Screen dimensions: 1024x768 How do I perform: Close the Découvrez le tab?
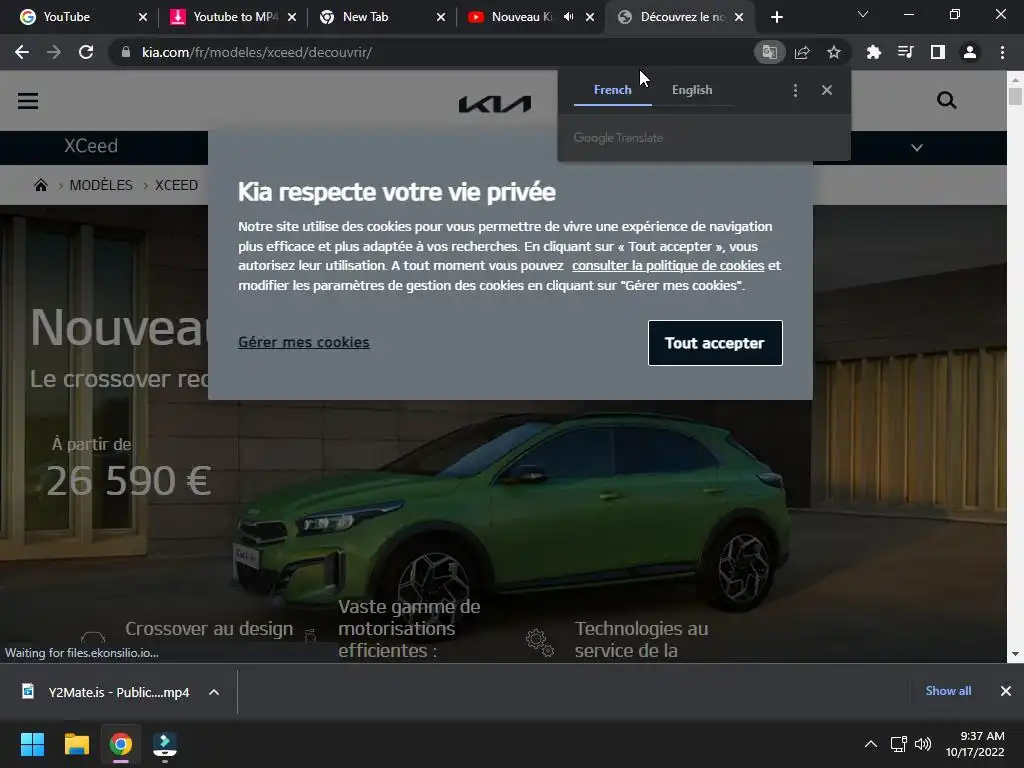pos(739,17)
